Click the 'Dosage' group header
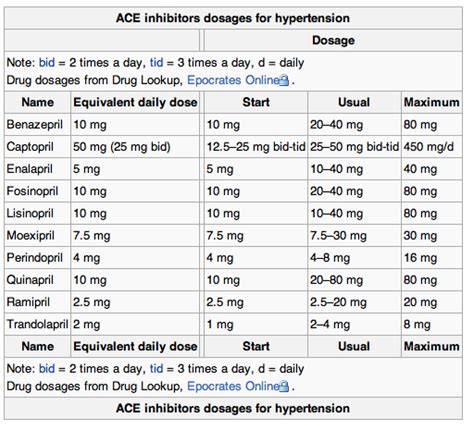Image resolution: width=474 pixels, height=430 pixels. click(x=333, y=40)
